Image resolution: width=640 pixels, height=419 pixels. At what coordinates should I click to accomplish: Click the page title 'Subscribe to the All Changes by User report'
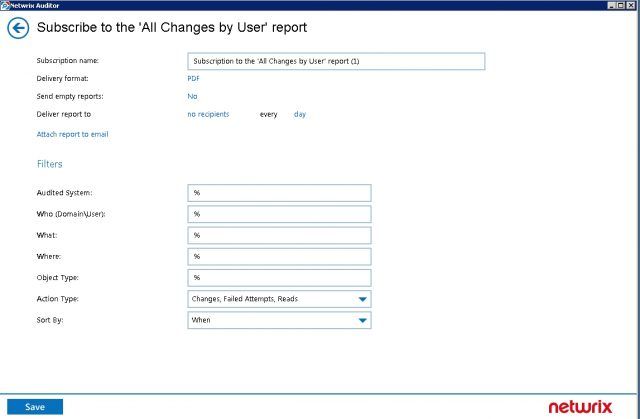click(x=172, y=27)
